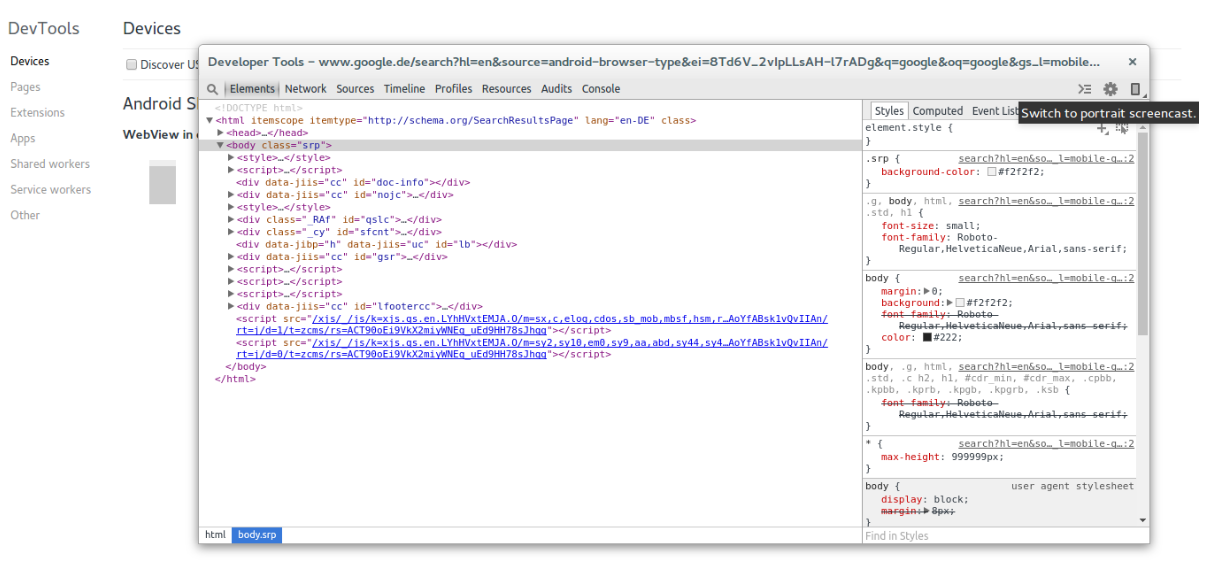Select Devices in the background sidebar
The image size is (1205, 569).
point(30,61)
